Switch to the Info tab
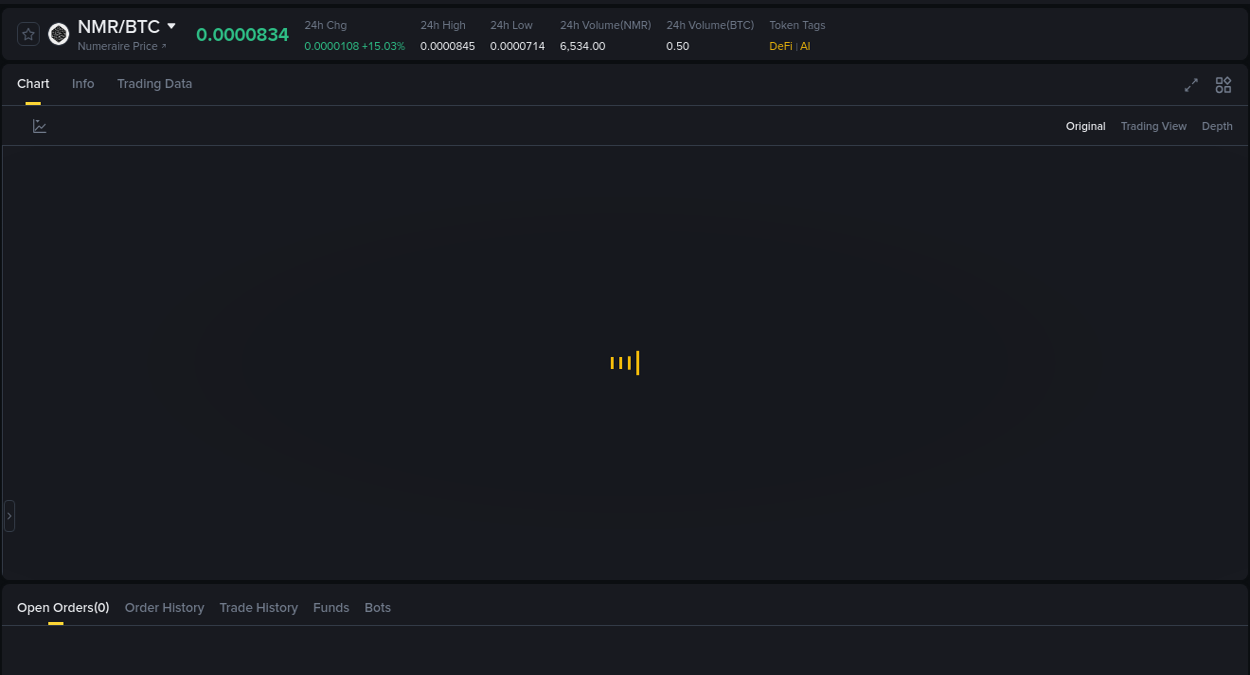Image resolution: width=1250 pixels, height=675 pixels. pyautogui.click(x=83, y=84)
